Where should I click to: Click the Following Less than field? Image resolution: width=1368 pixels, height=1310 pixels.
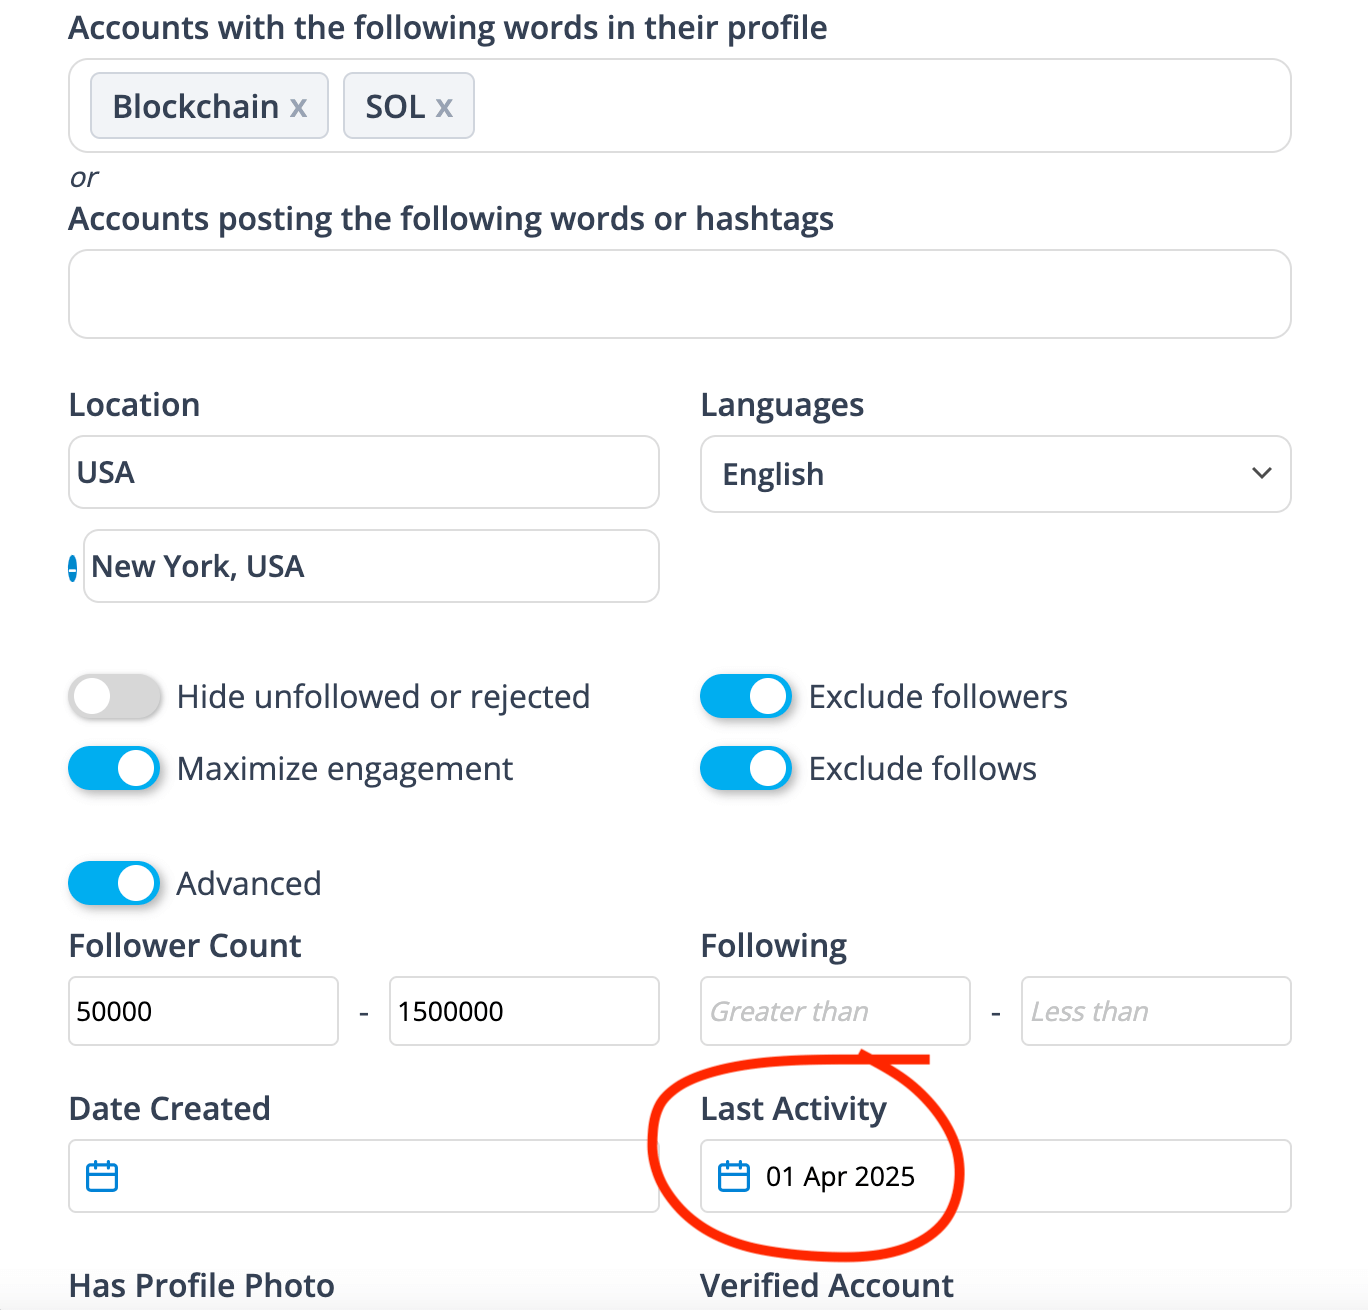pyautogui.click(x=1156, y=1011)
